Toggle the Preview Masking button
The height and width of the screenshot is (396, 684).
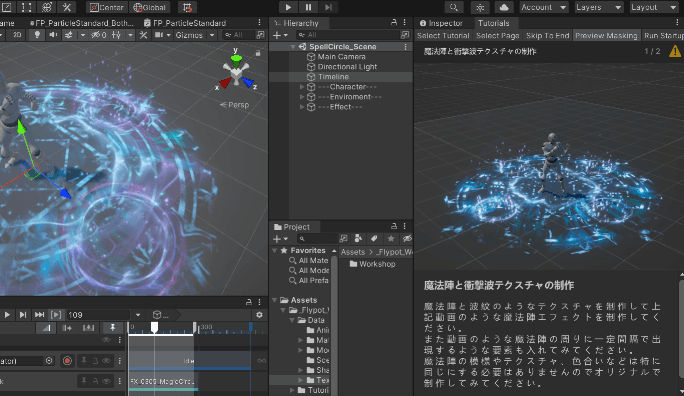point(606,36)
